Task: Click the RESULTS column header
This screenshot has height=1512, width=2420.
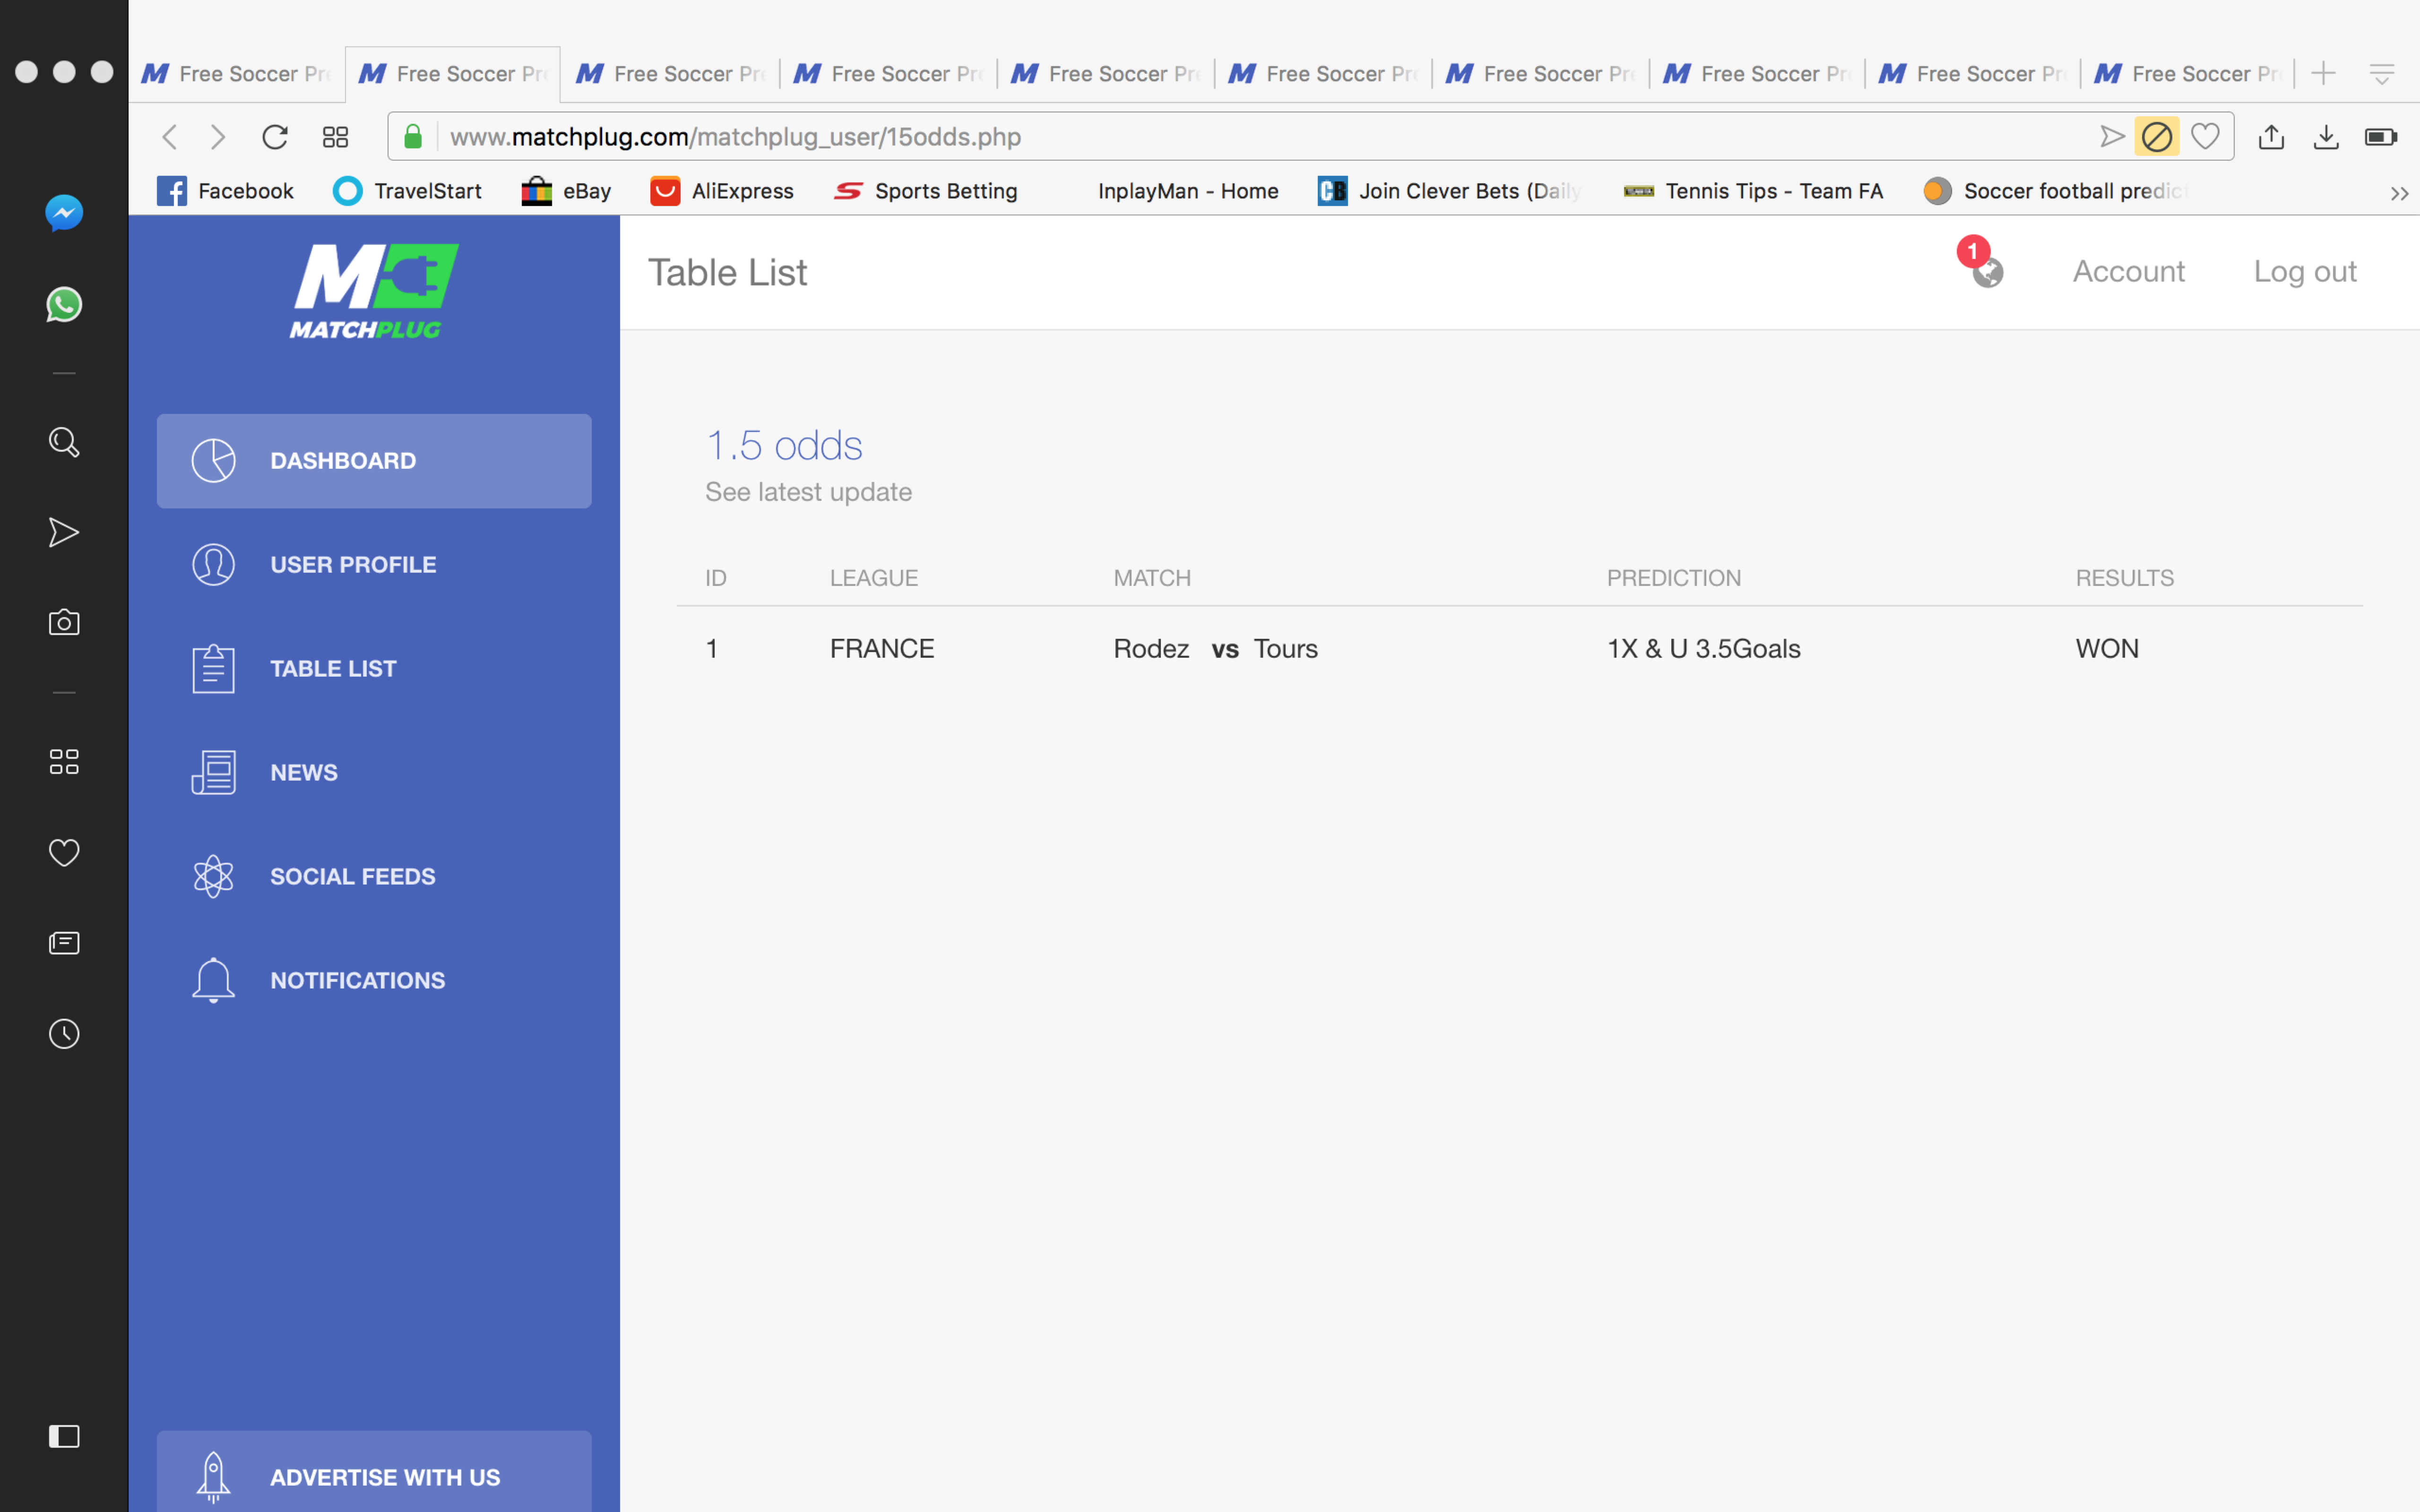Action: tap(2124, 578)
